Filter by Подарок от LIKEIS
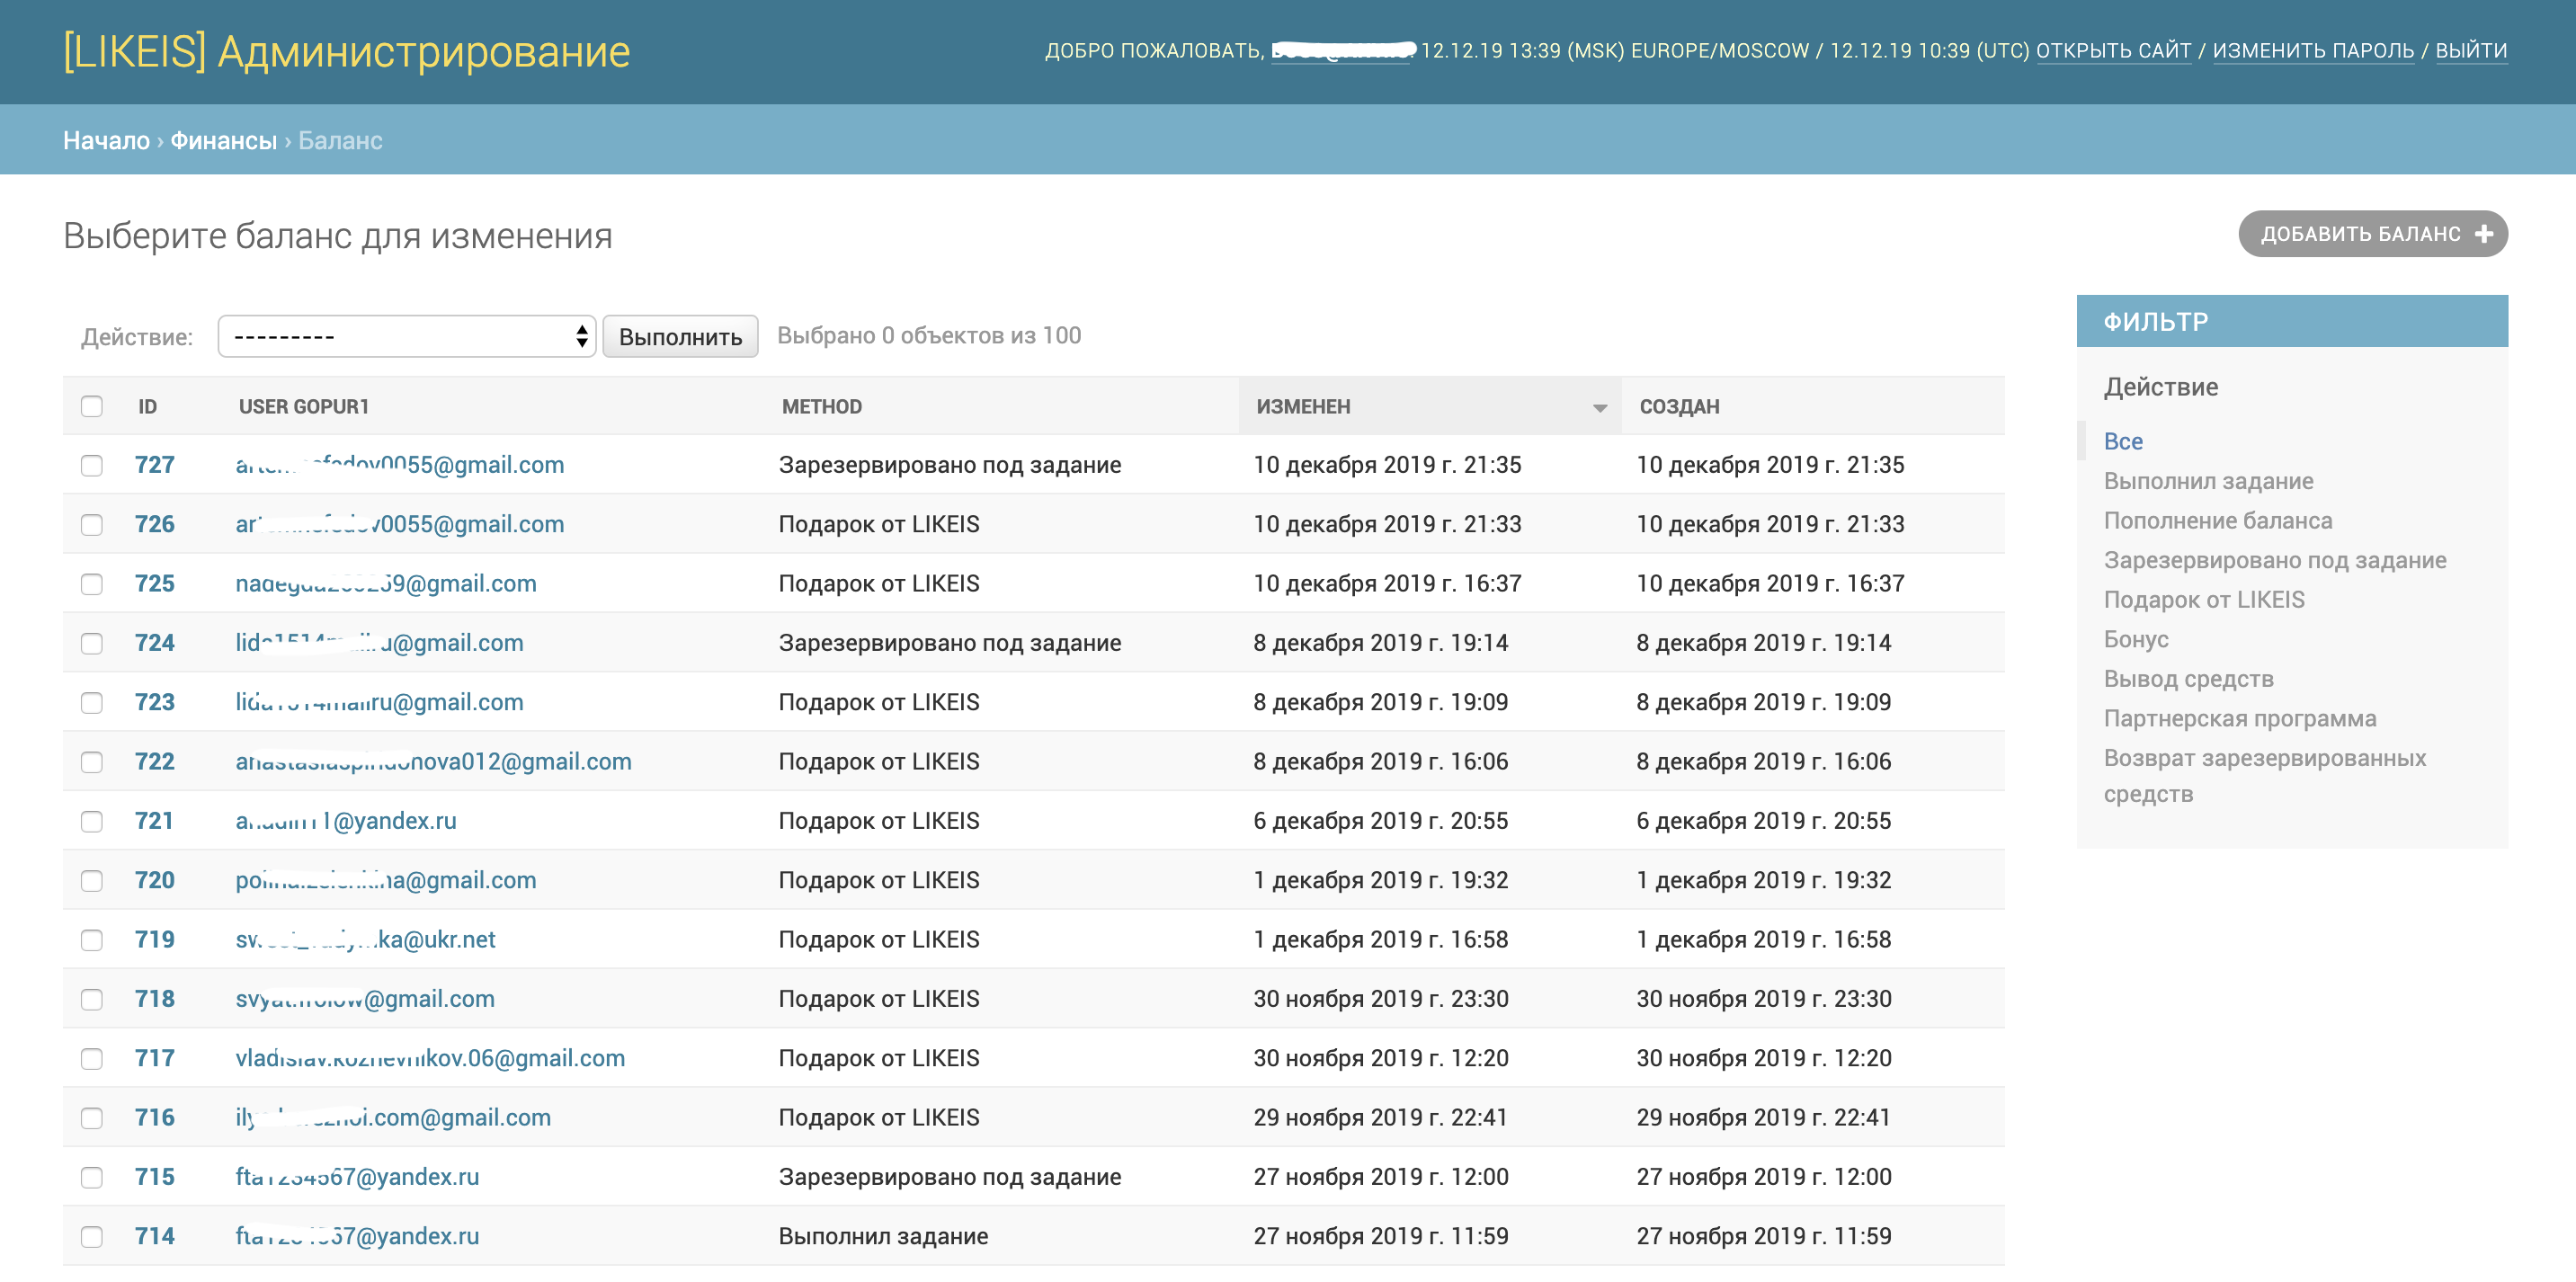The width and height of the screenshot is (2576, 1282). click(x=2203, y=600)
